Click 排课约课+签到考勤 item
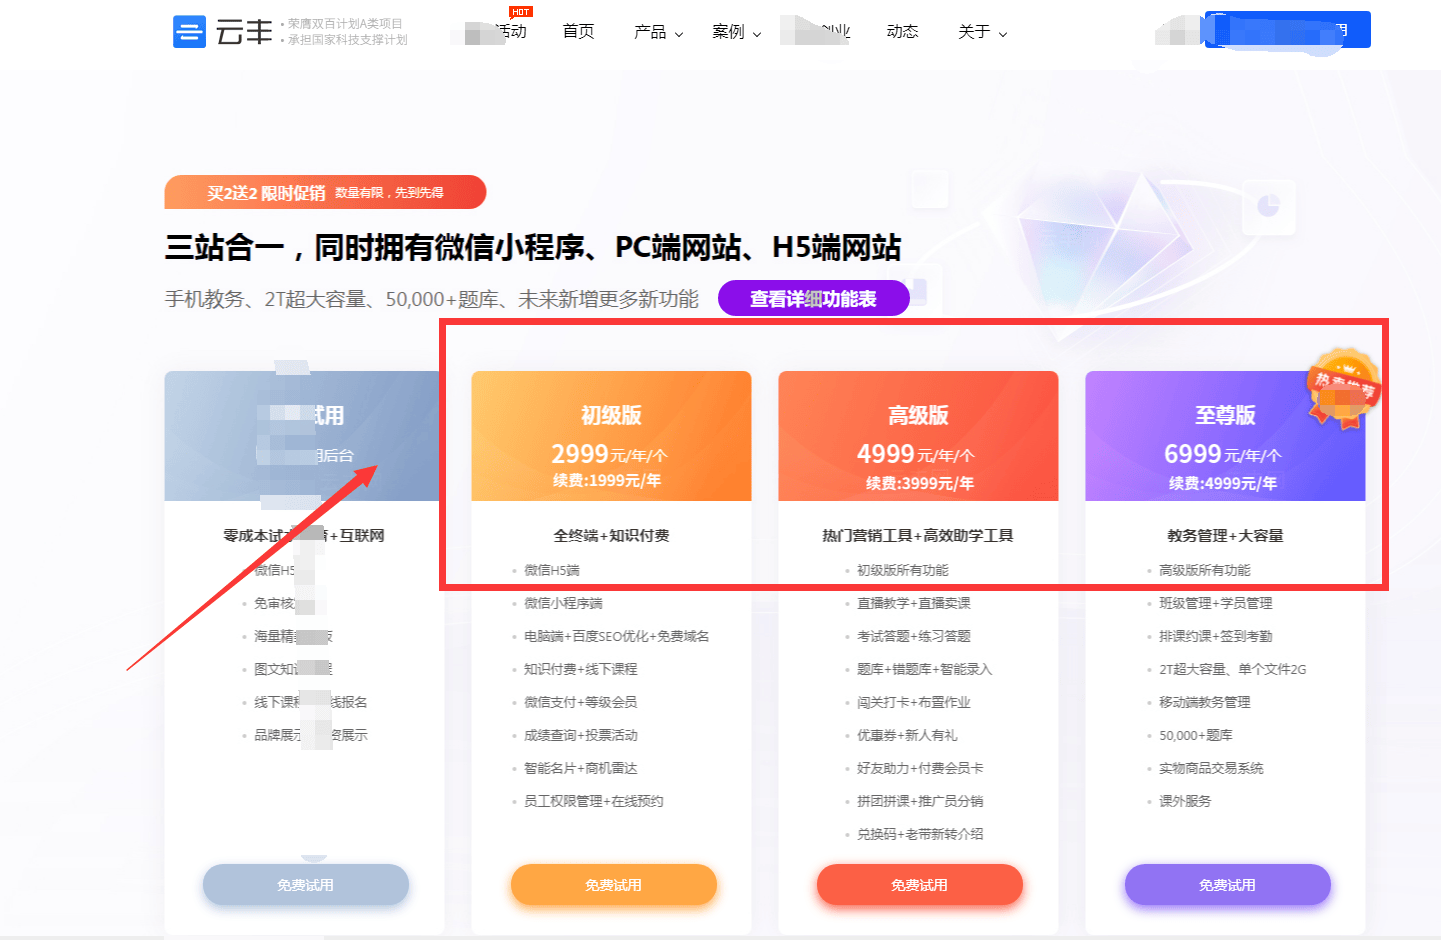The image size is (1441, 940). [1215, 636]
